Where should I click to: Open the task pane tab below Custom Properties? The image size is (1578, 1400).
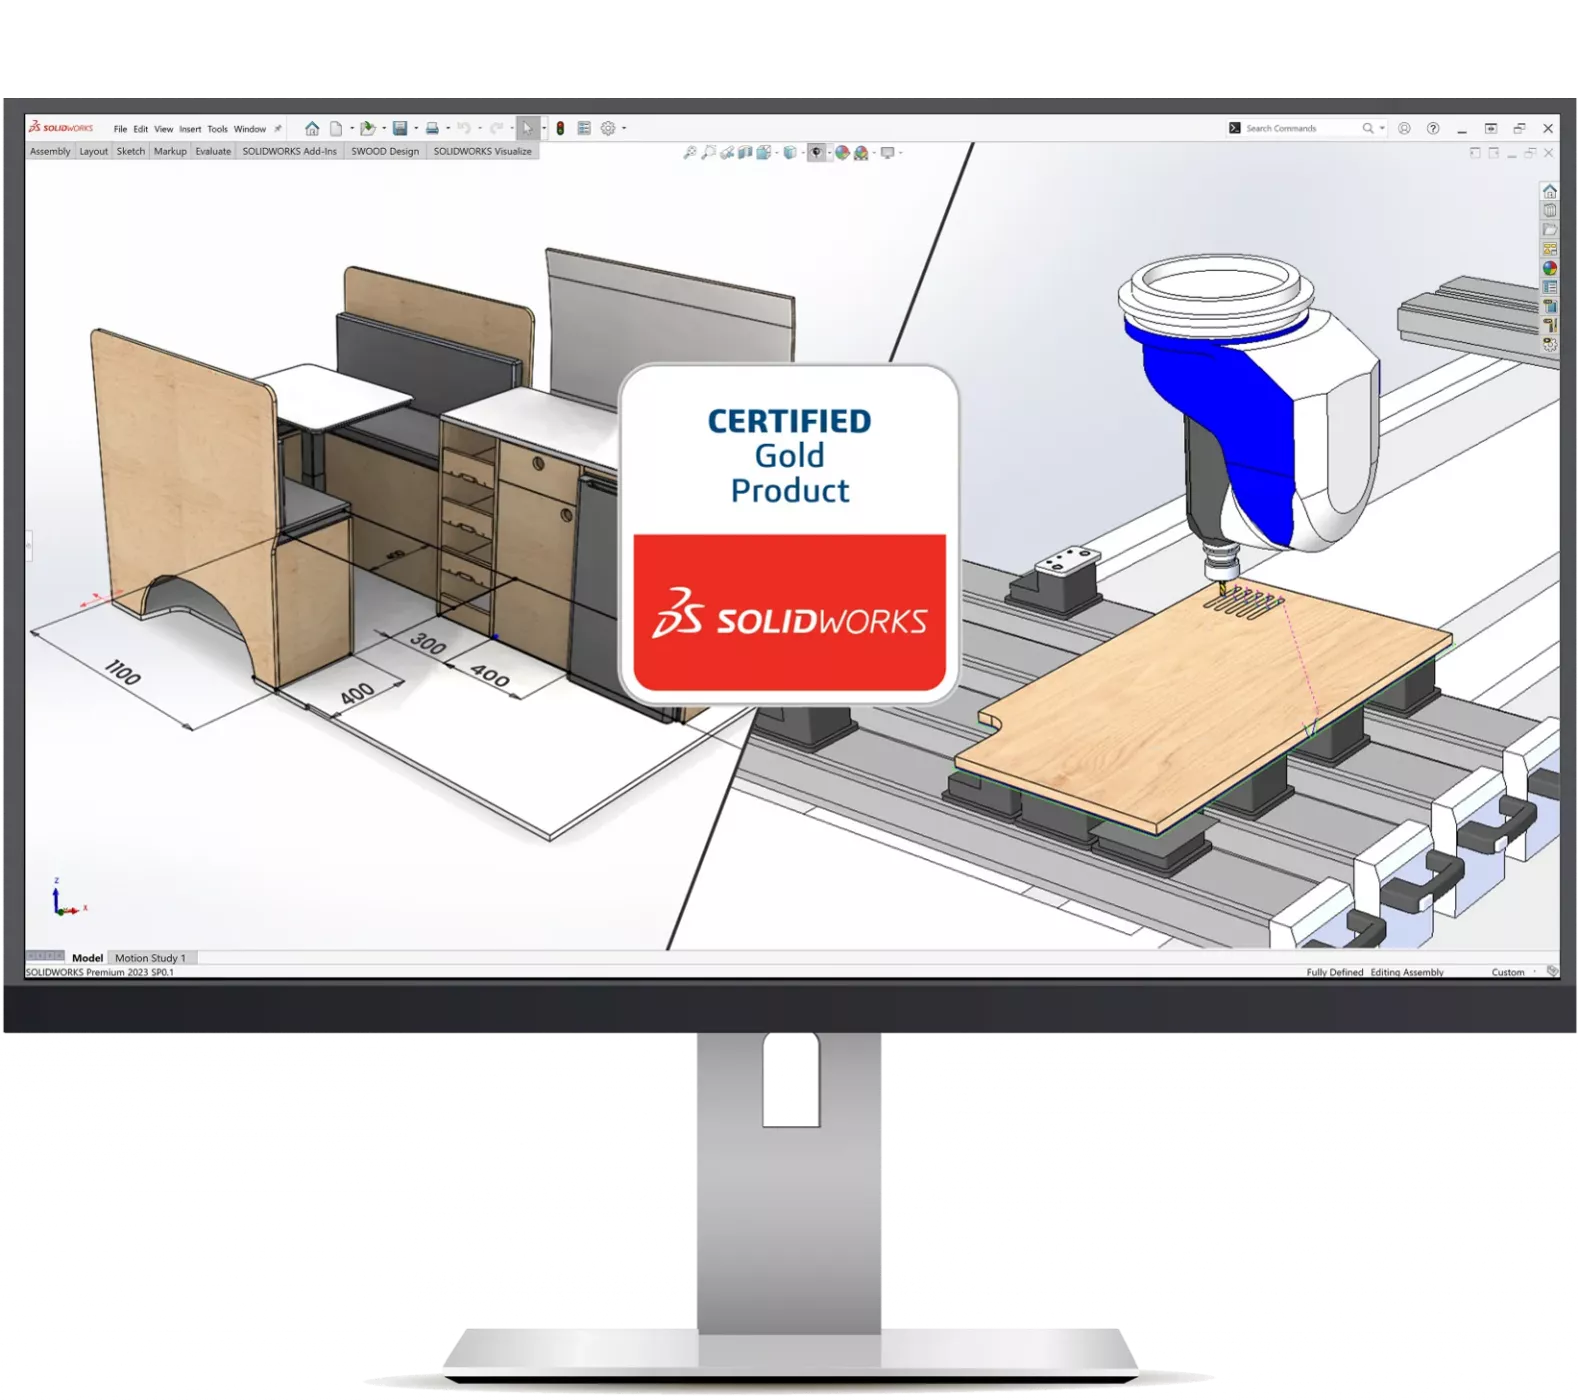tap(1549, 306)
